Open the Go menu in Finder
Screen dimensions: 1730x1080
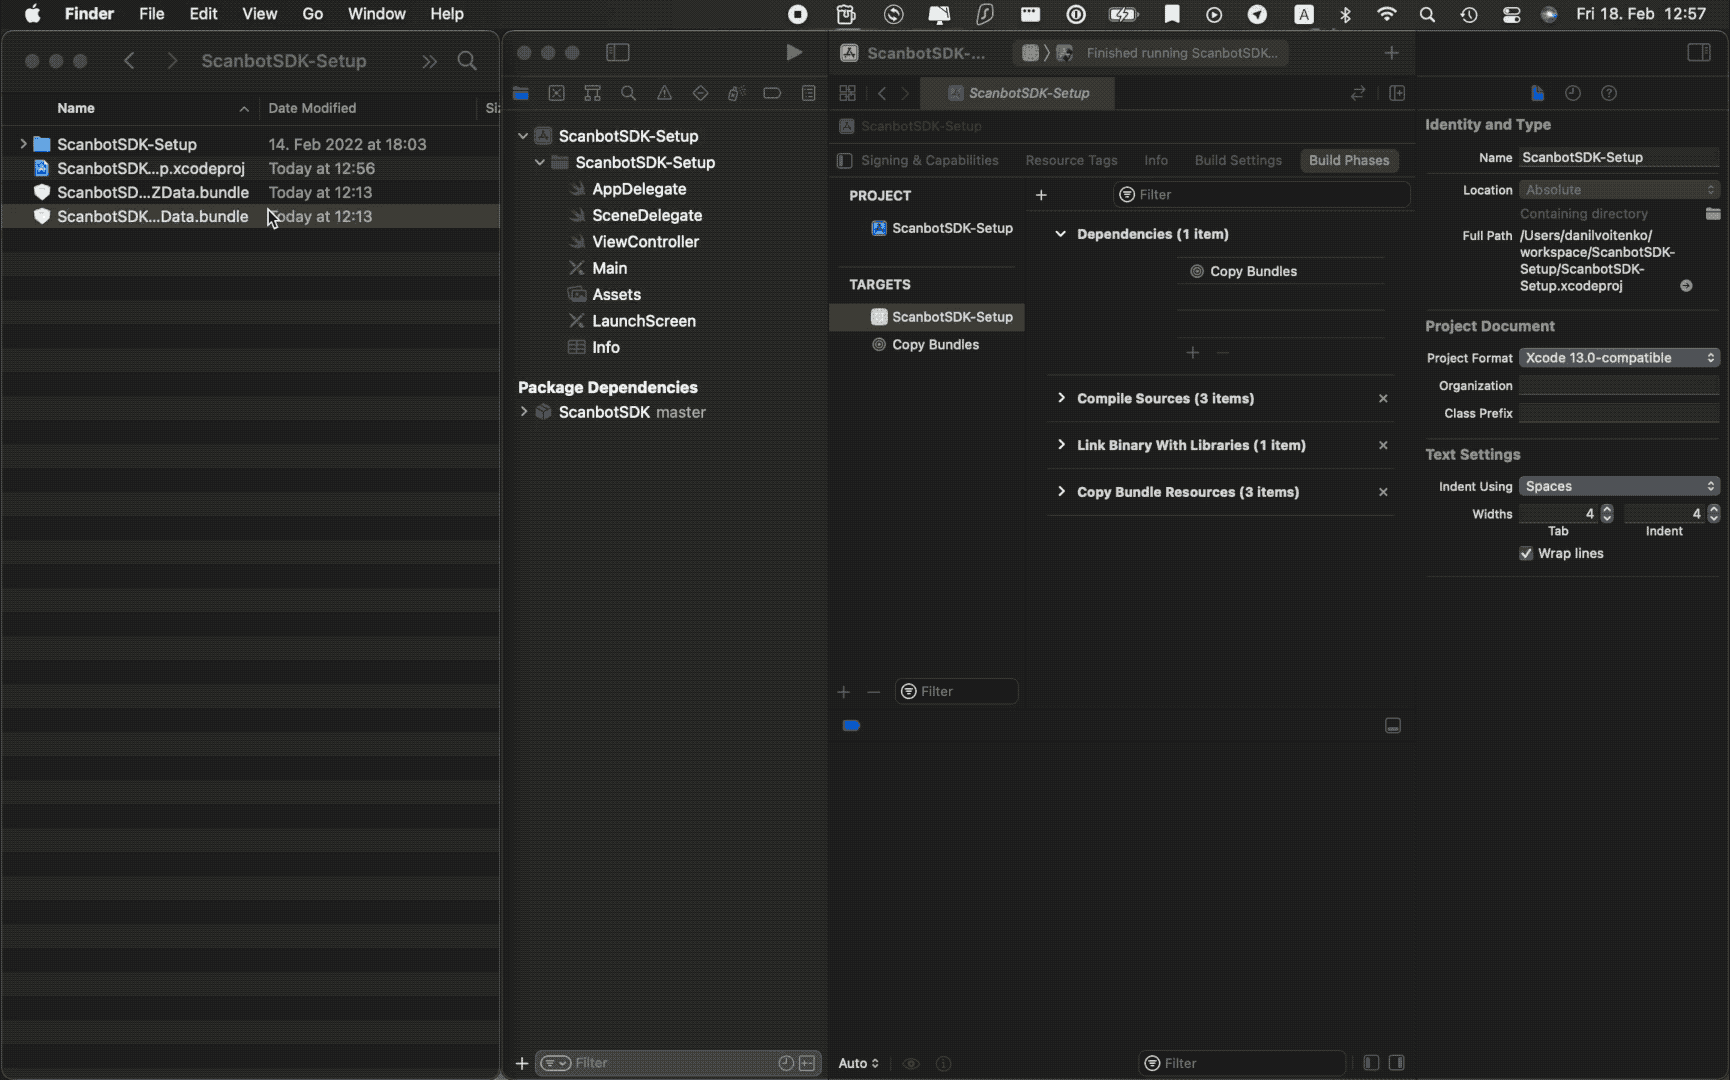[x=312, y=14]
